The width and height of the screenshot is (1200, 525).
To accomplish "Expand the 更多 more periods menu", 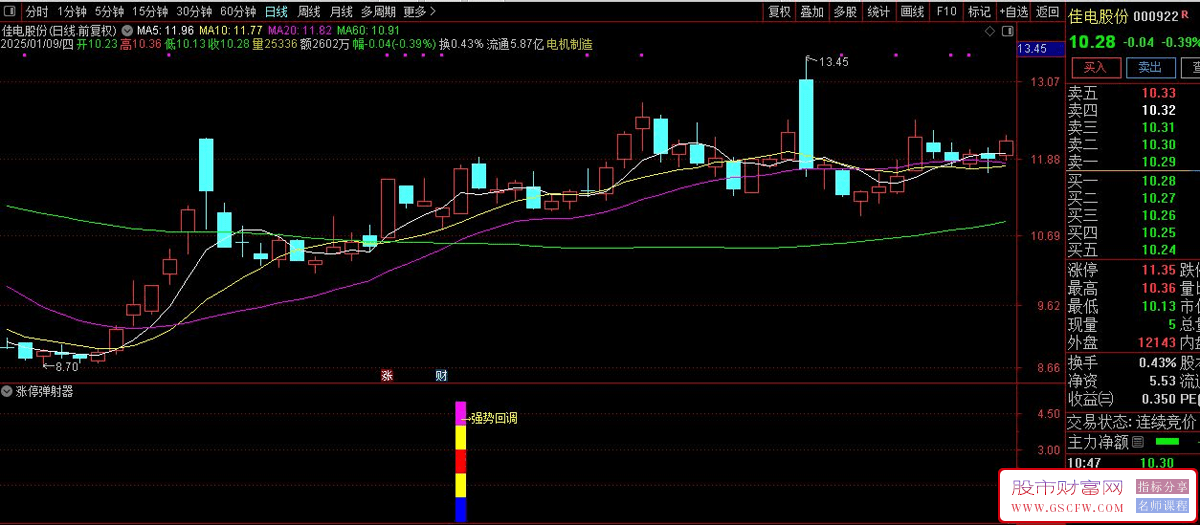I will 420,12.
